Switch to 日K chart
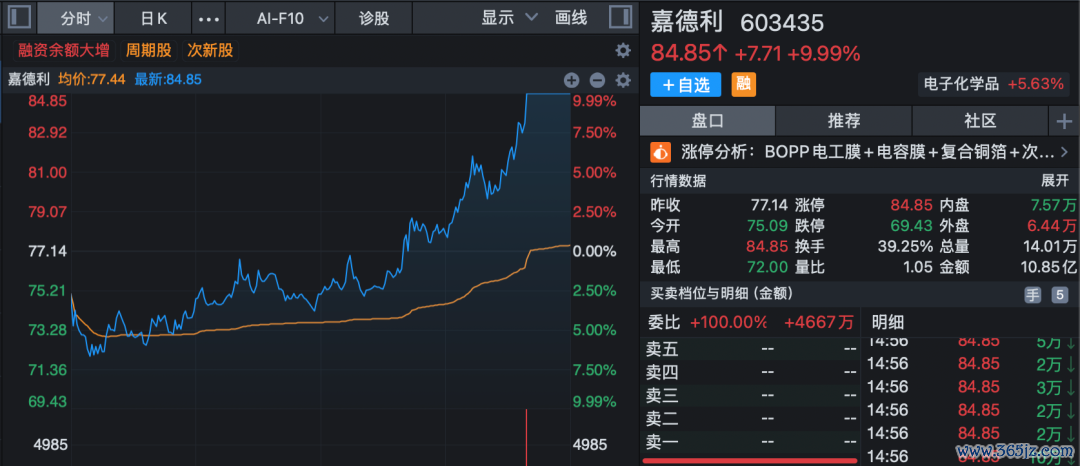Viewport: 1080px width, 466px height. tap(153, 18)
